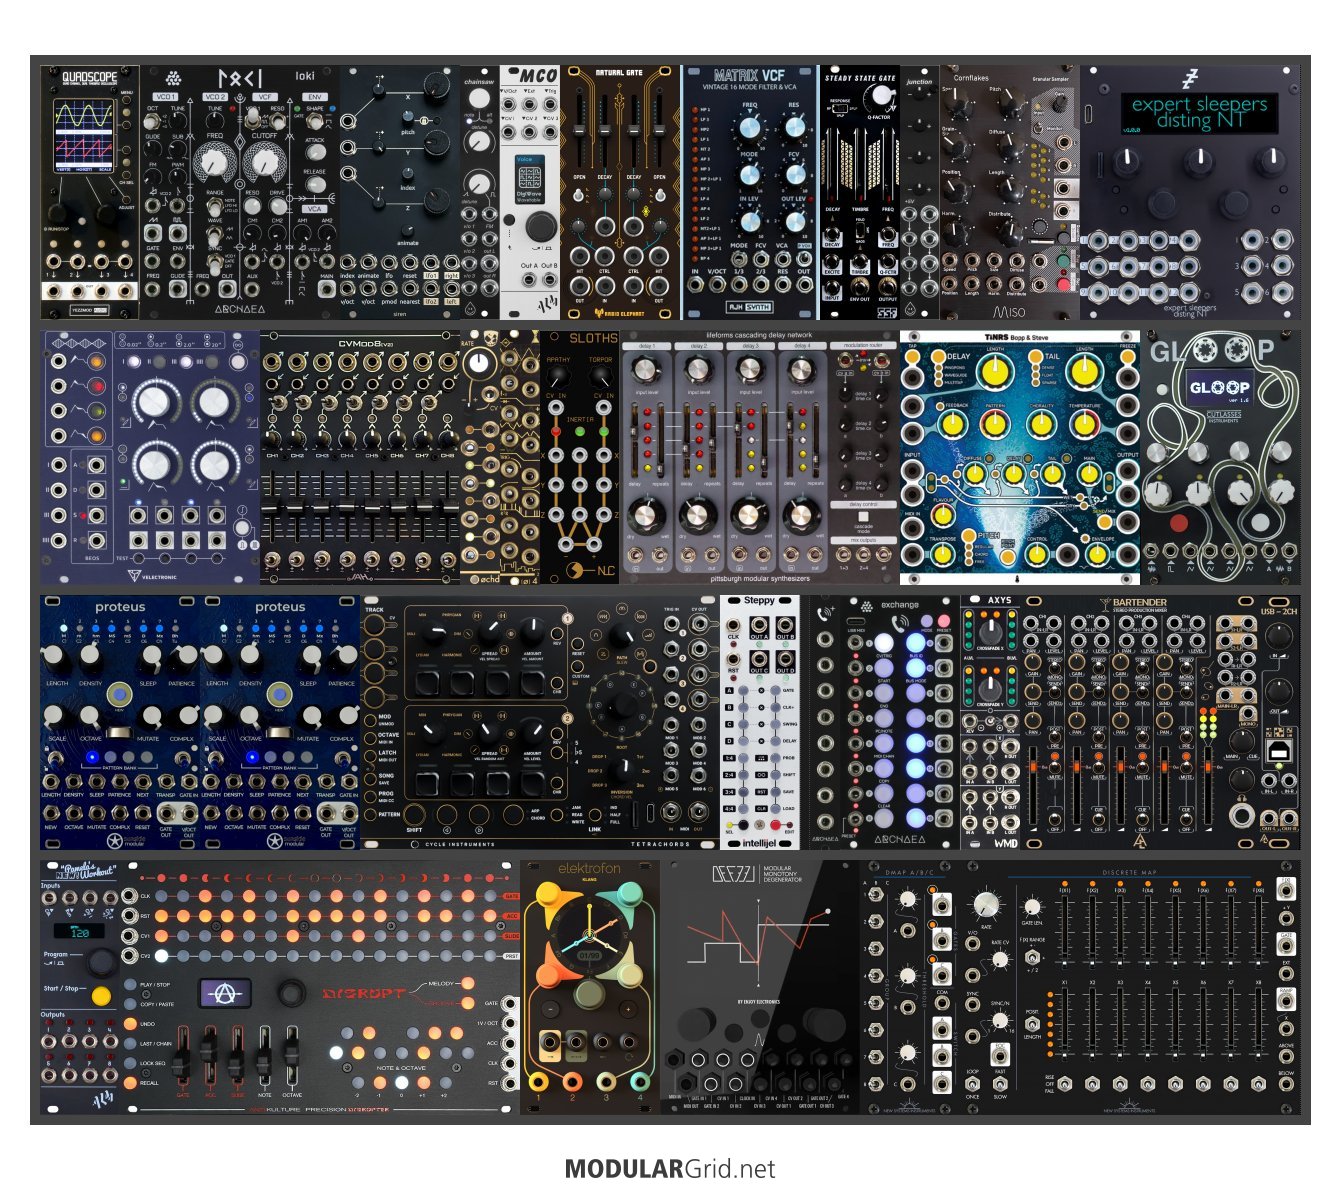Click the PLAY / STOP button on Disrupt
The height and width of the screenshot is (1190, 1341).
click(x=131, y=985)
